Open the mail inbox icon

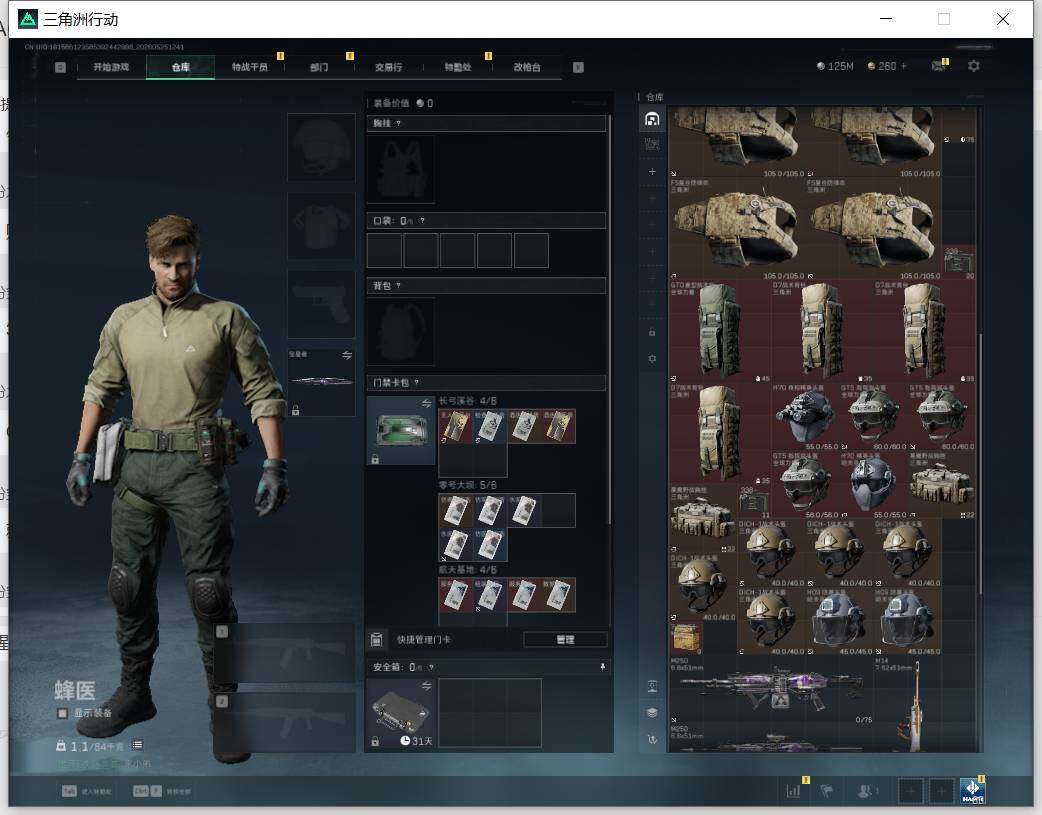pos(938,66)
